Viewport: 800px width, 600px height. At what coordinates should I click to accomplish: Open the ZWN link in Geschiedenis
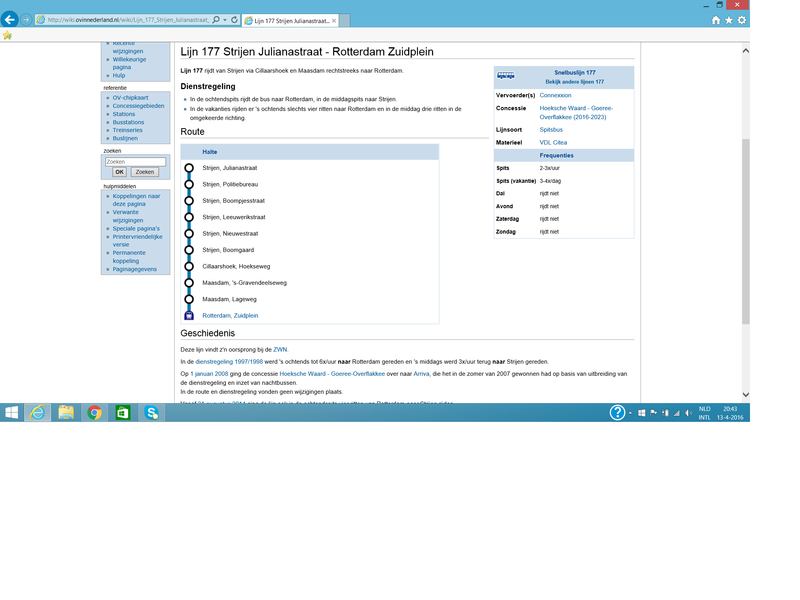pyautogui.click(x=280, y=349)
